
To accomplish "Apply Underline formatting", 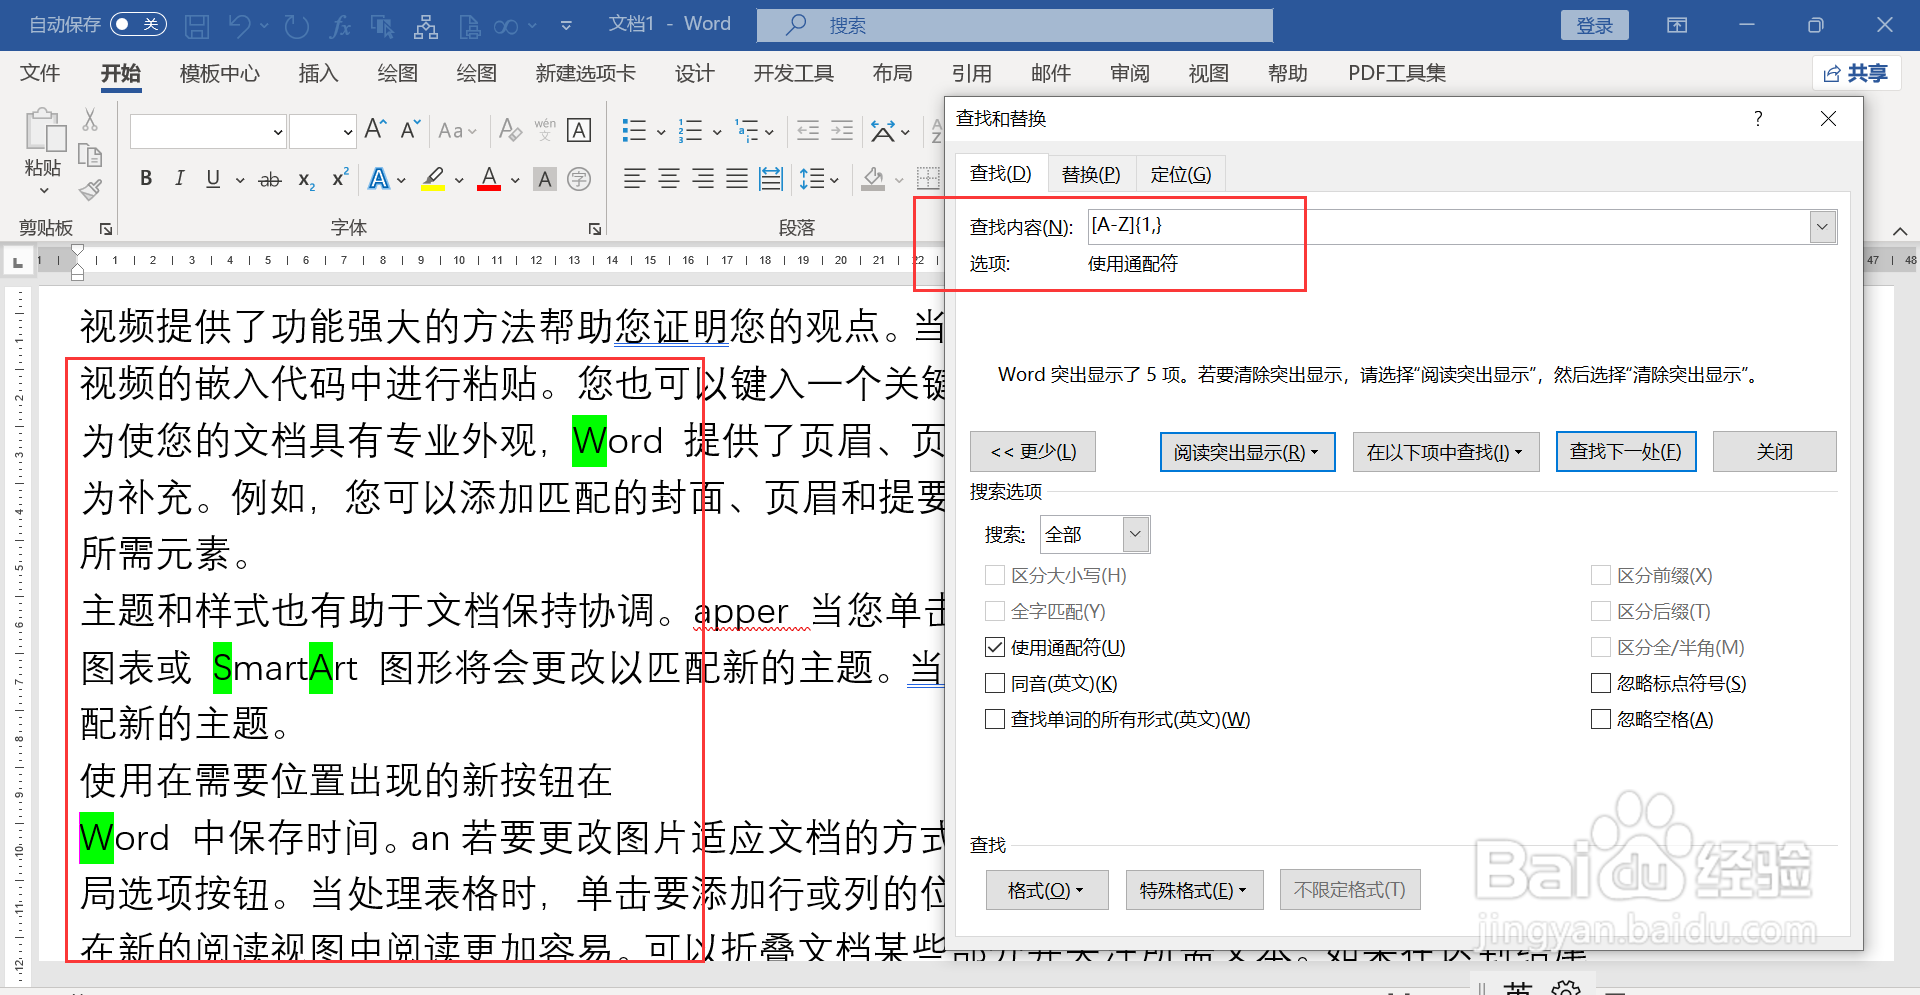I will [213, 179].
